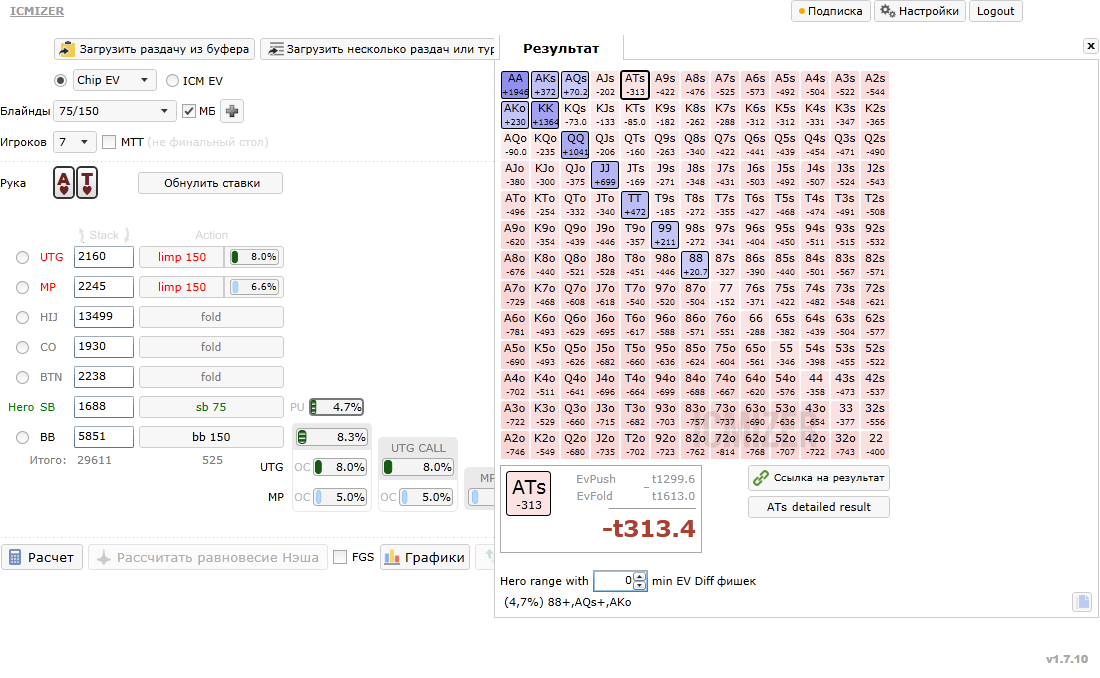
Task: Click the Ace of hearts card
Action: pos(64,183)
